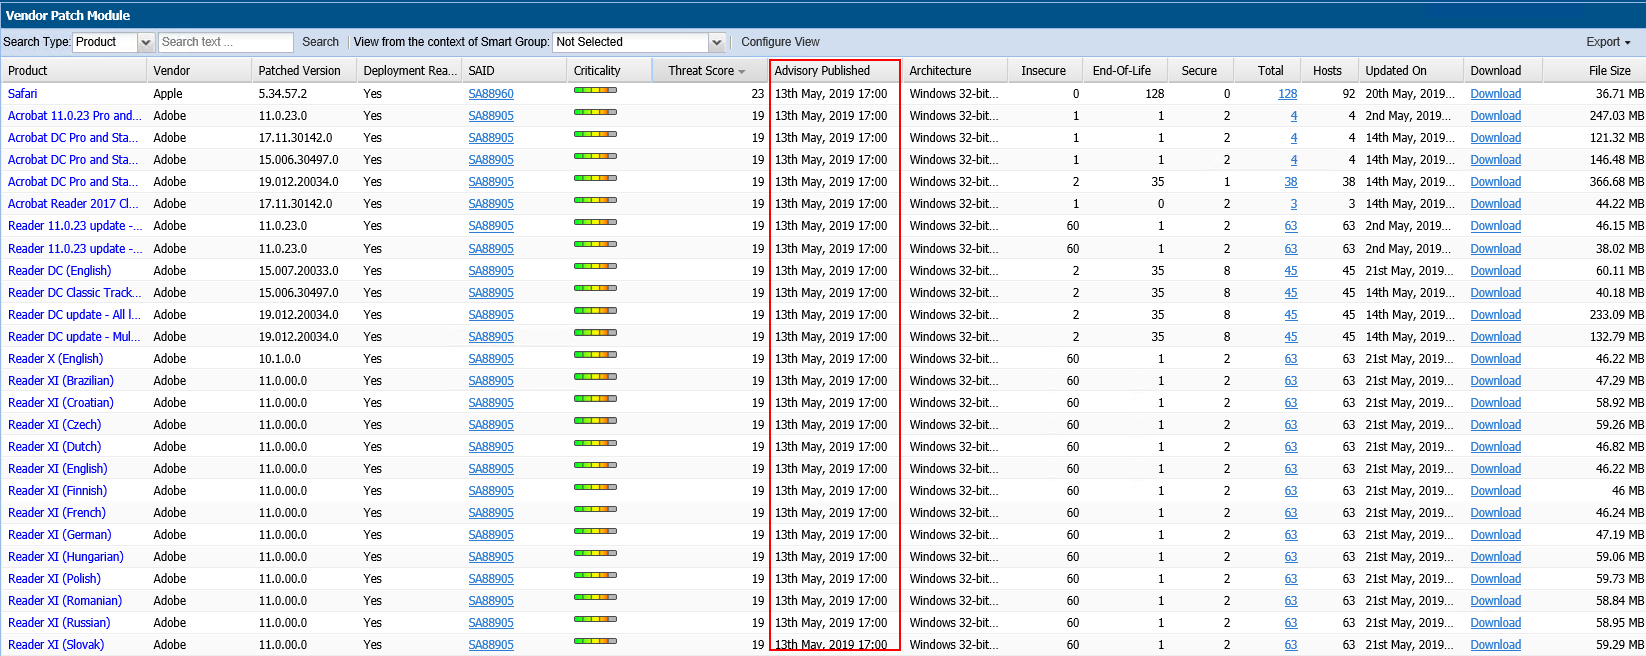Viewport: 1646px width, 656px height.
Task: Open the SA88960 advisory link
Action: [x=491, y=94]
